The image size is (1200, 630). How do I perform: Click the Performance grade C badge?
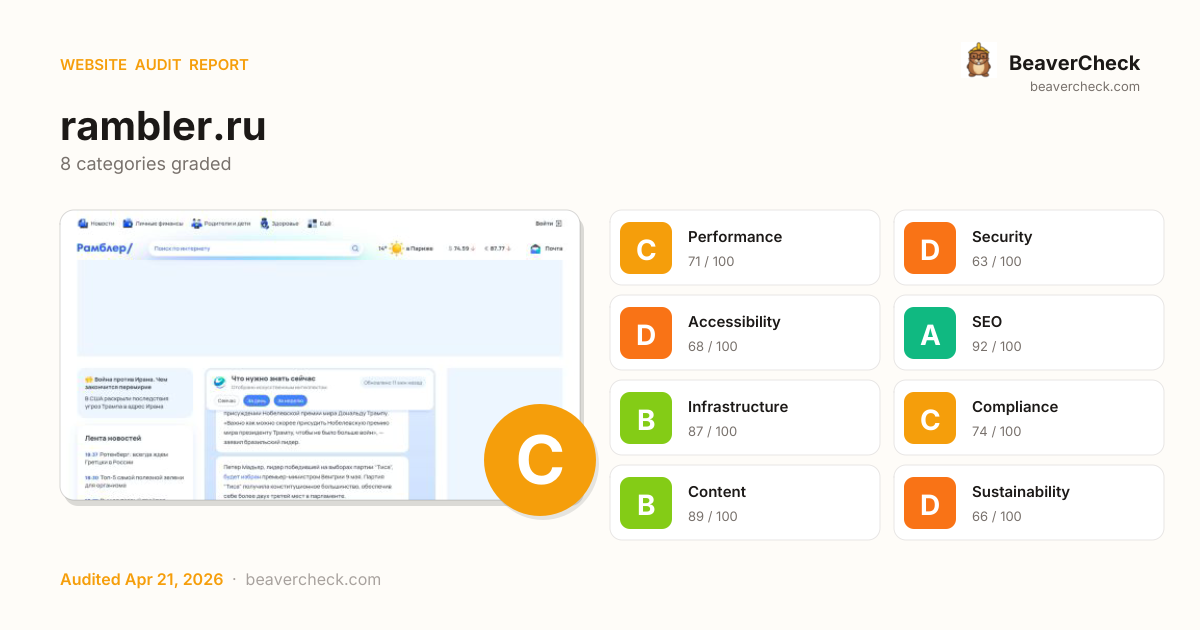(646, 248)
